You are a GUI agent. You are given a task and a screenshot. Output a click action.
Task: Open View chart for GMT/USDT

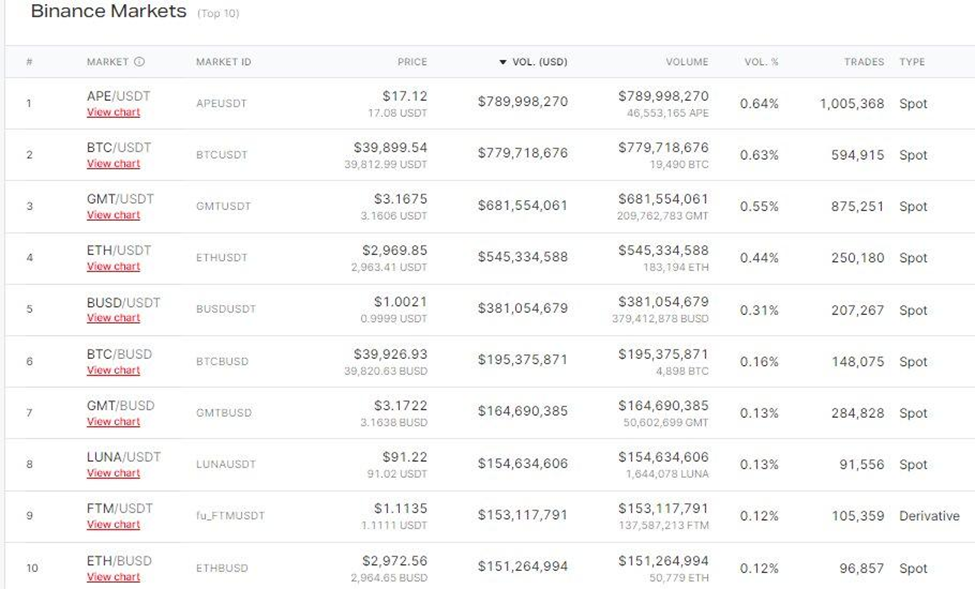coord(113,215)
